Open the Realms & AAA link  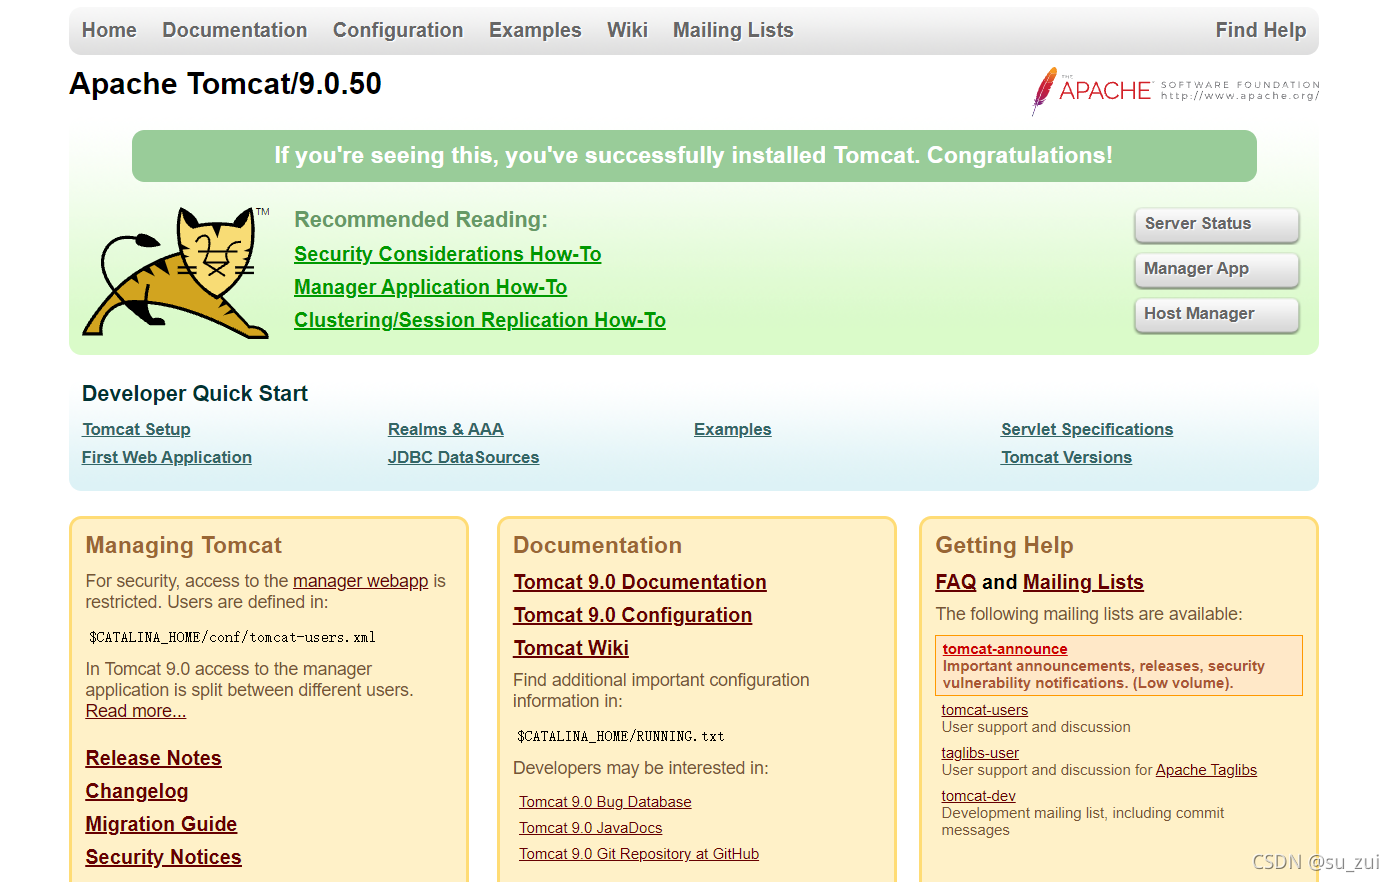click(446, 429)
